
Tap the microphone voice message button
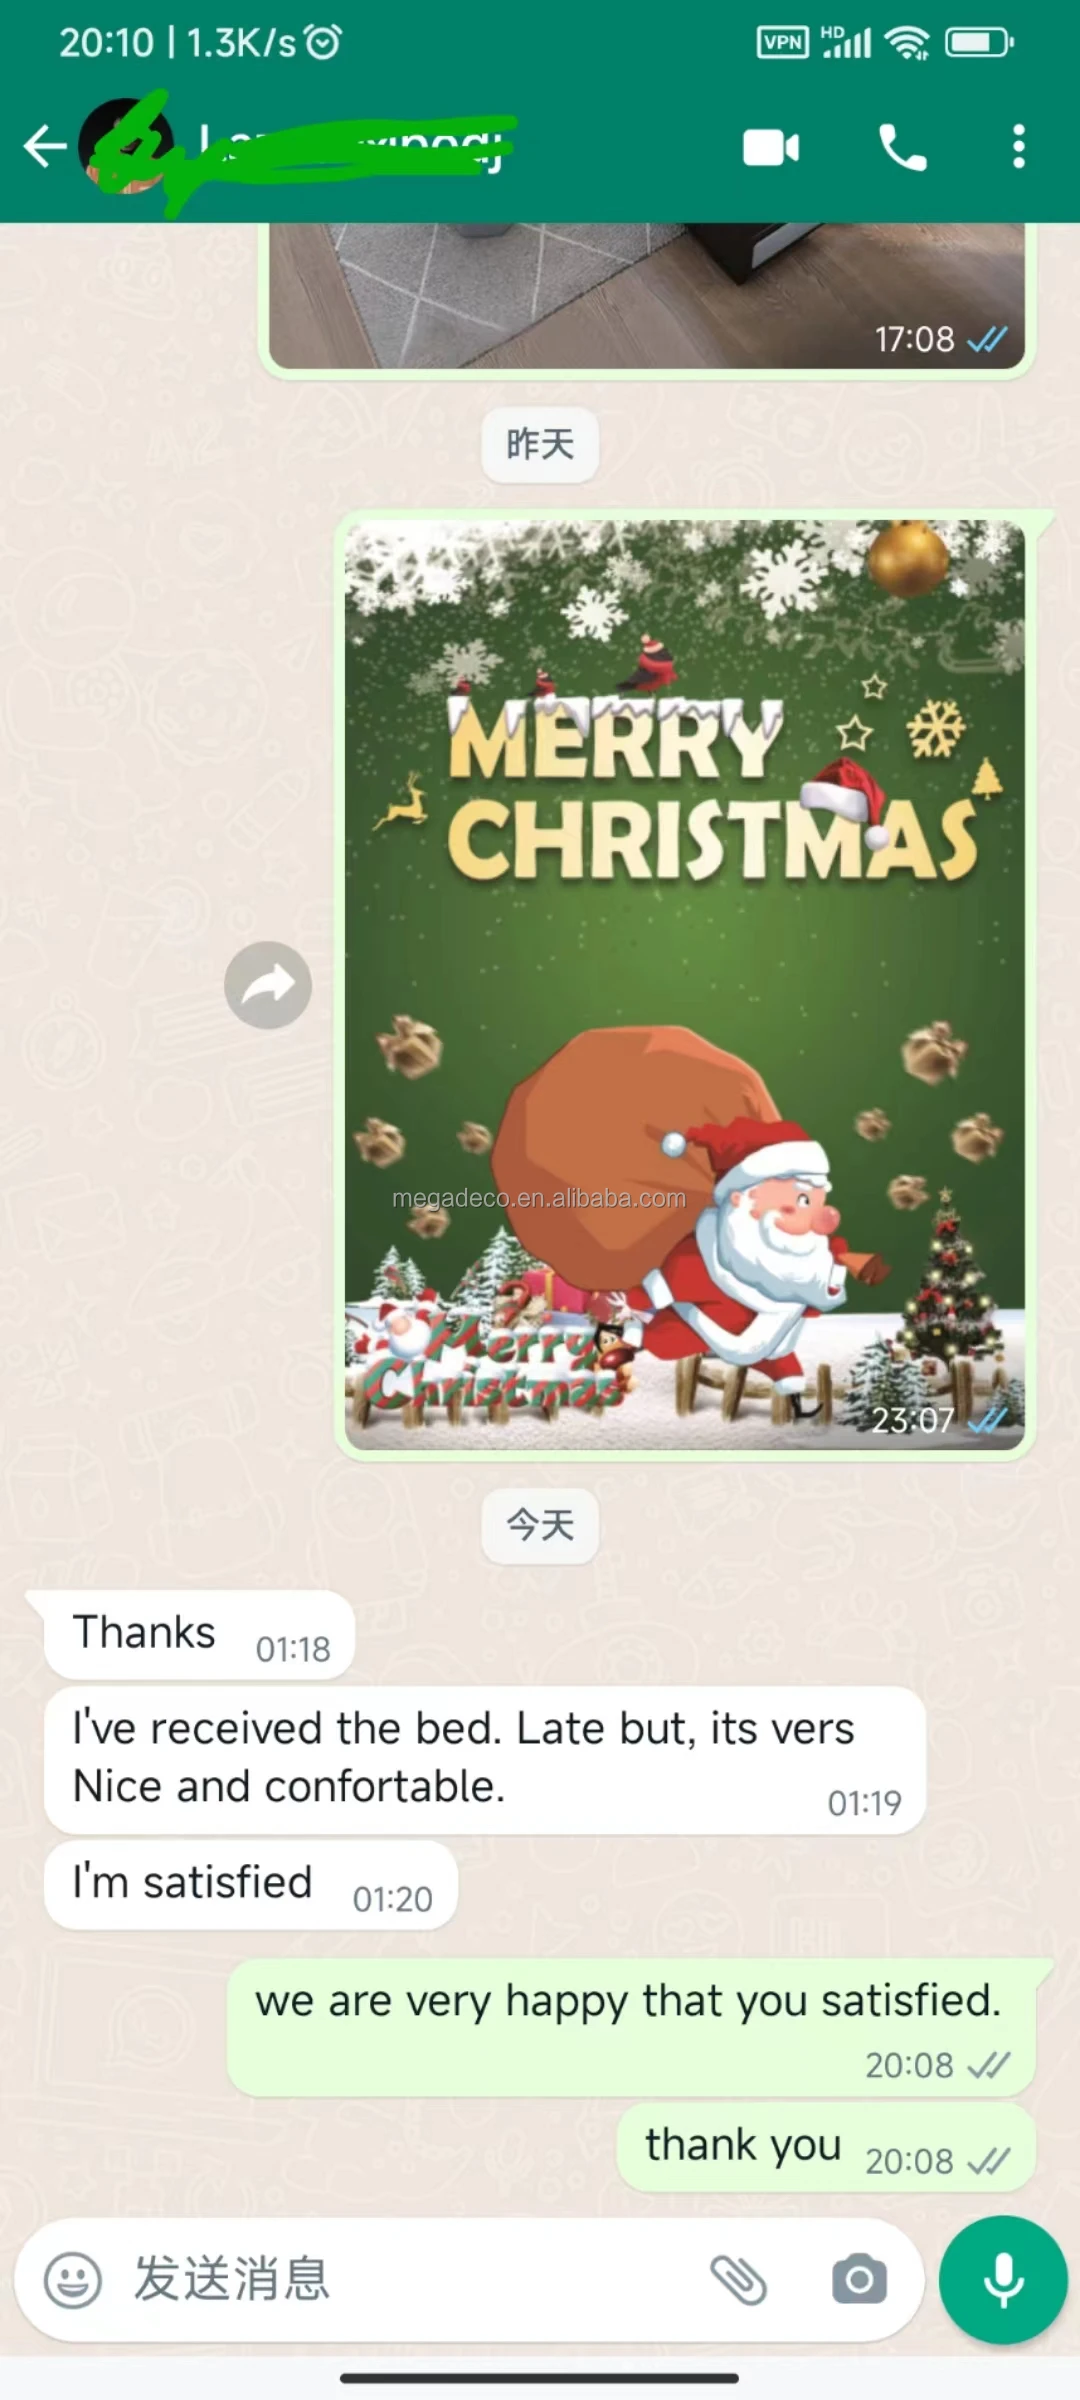point(1003,2280)
